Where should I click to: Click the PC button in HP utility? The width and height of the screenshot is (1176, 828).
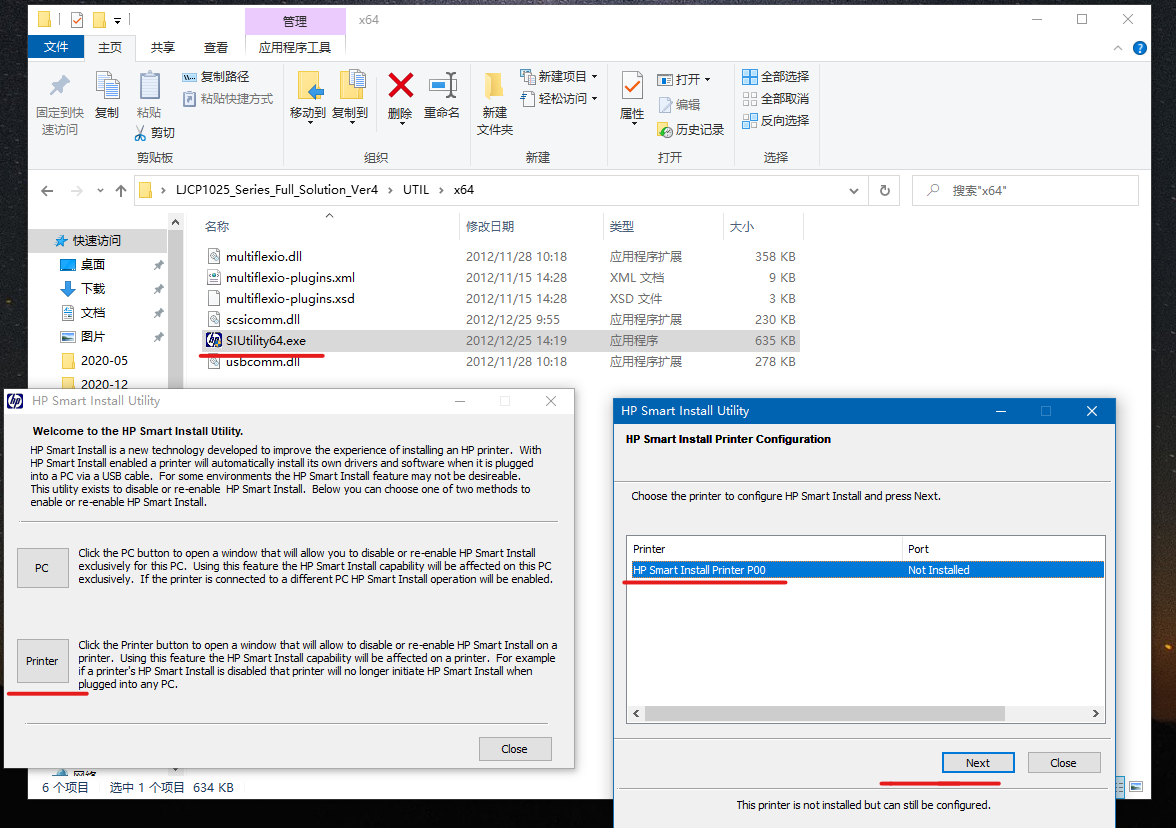(x=42, y=568)
